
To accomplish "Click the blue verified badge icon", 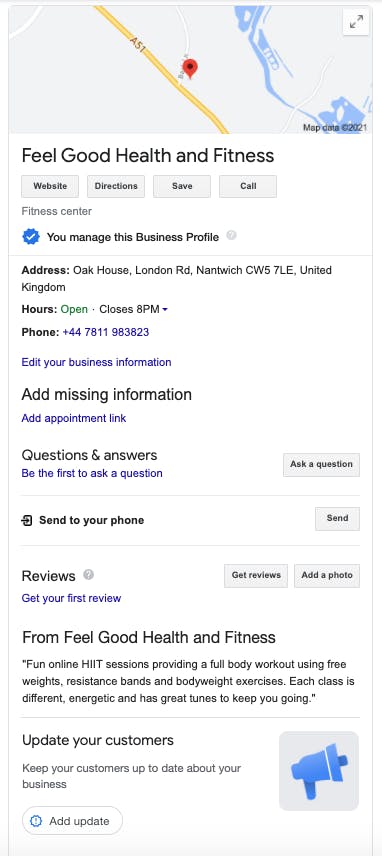I will [x=31, y=237].
